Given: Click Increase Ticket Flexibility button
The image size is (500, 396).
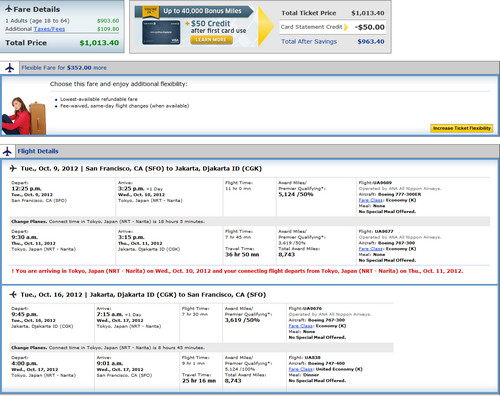Looking at the screenshot, I should (x=462, y=128).
